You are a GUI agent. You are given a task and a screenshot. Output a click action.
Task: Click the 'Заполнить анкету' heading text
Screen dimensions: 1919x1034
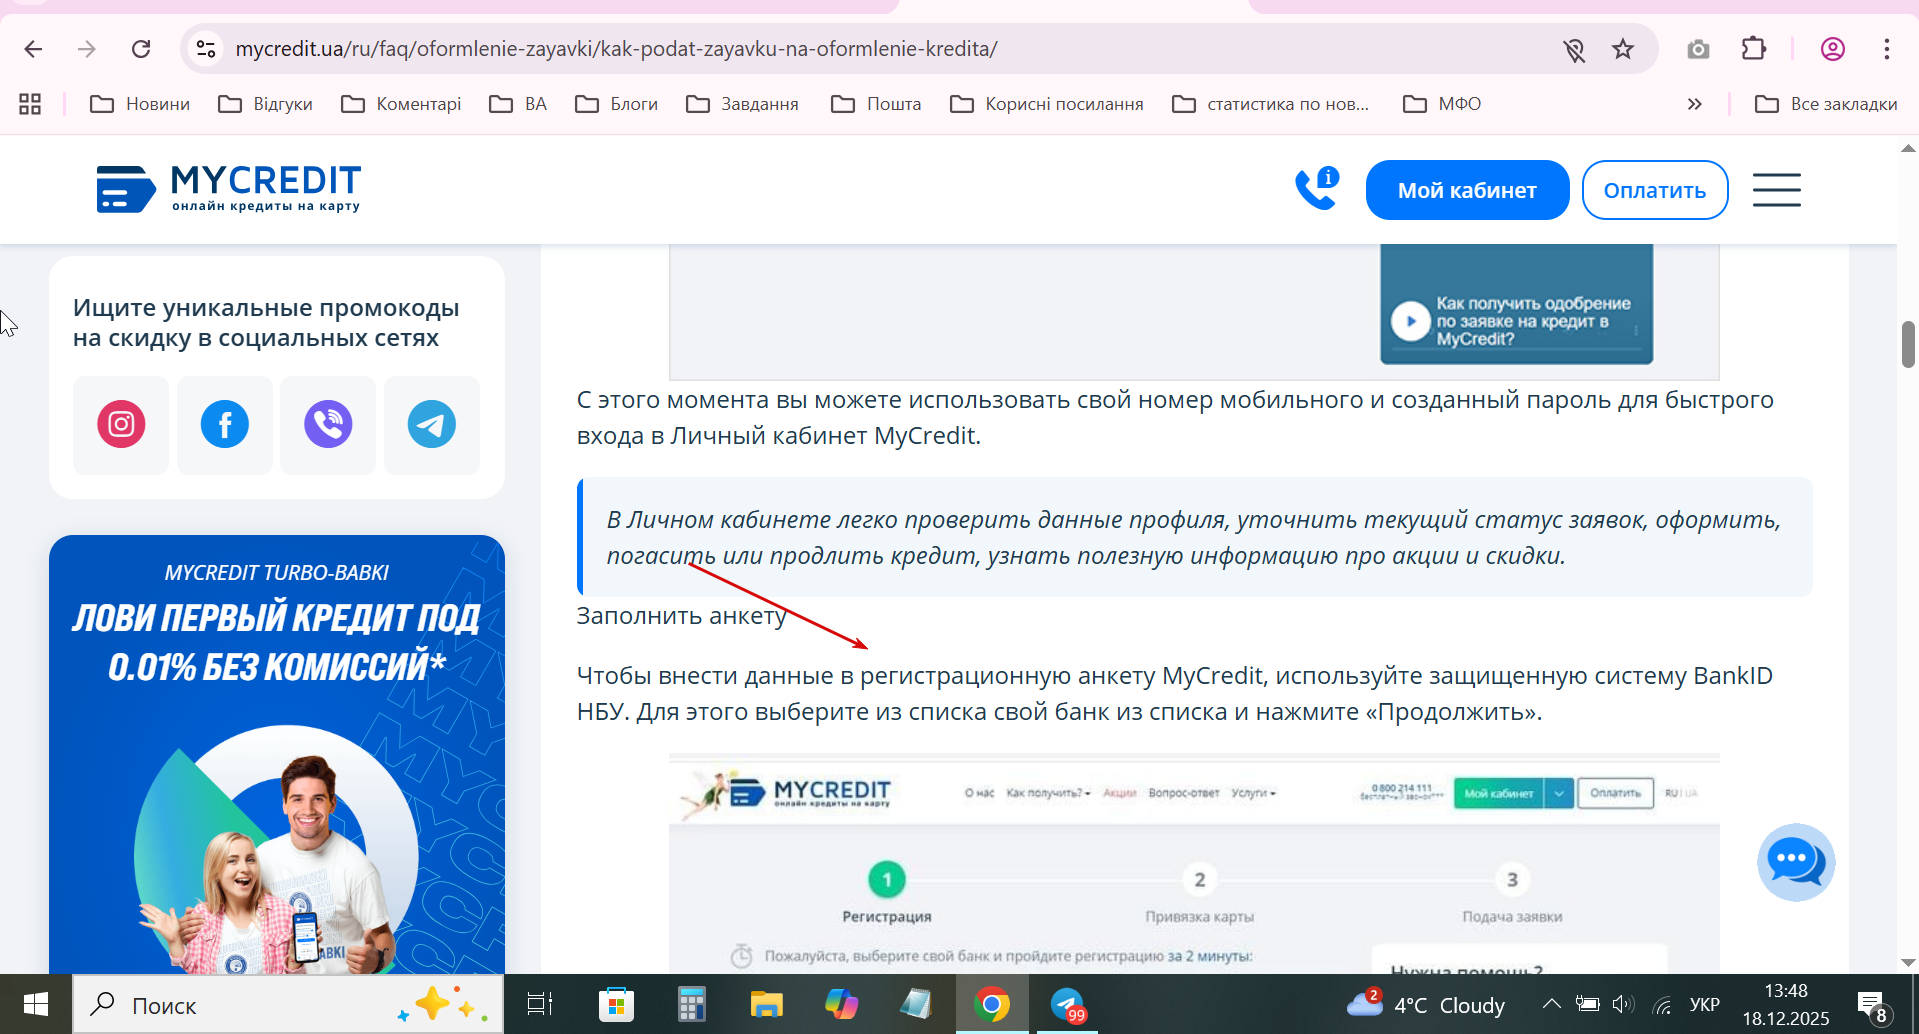681,616
